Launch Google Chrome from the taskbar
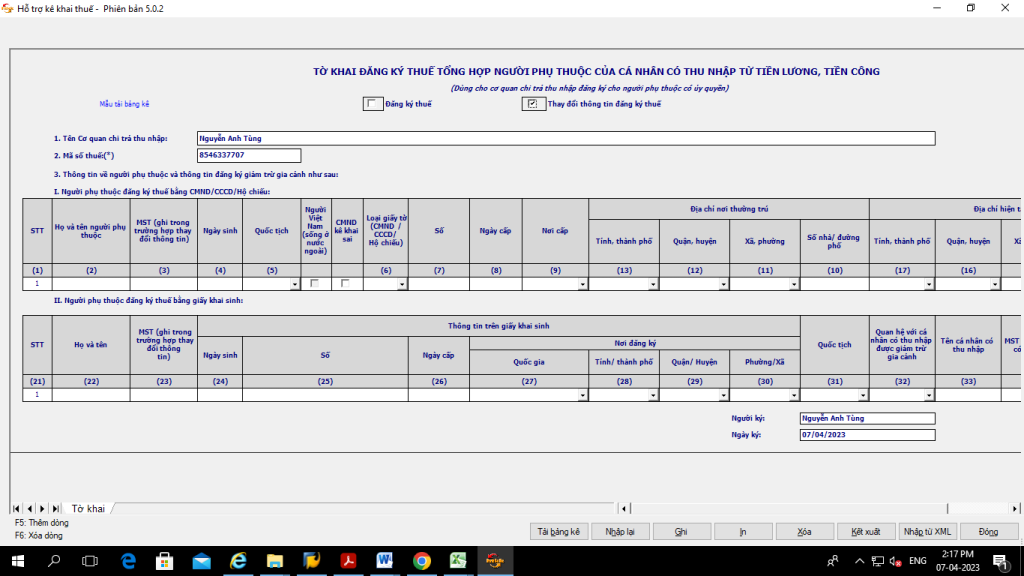Viewport: 1024px width, 576px height. 421,561
